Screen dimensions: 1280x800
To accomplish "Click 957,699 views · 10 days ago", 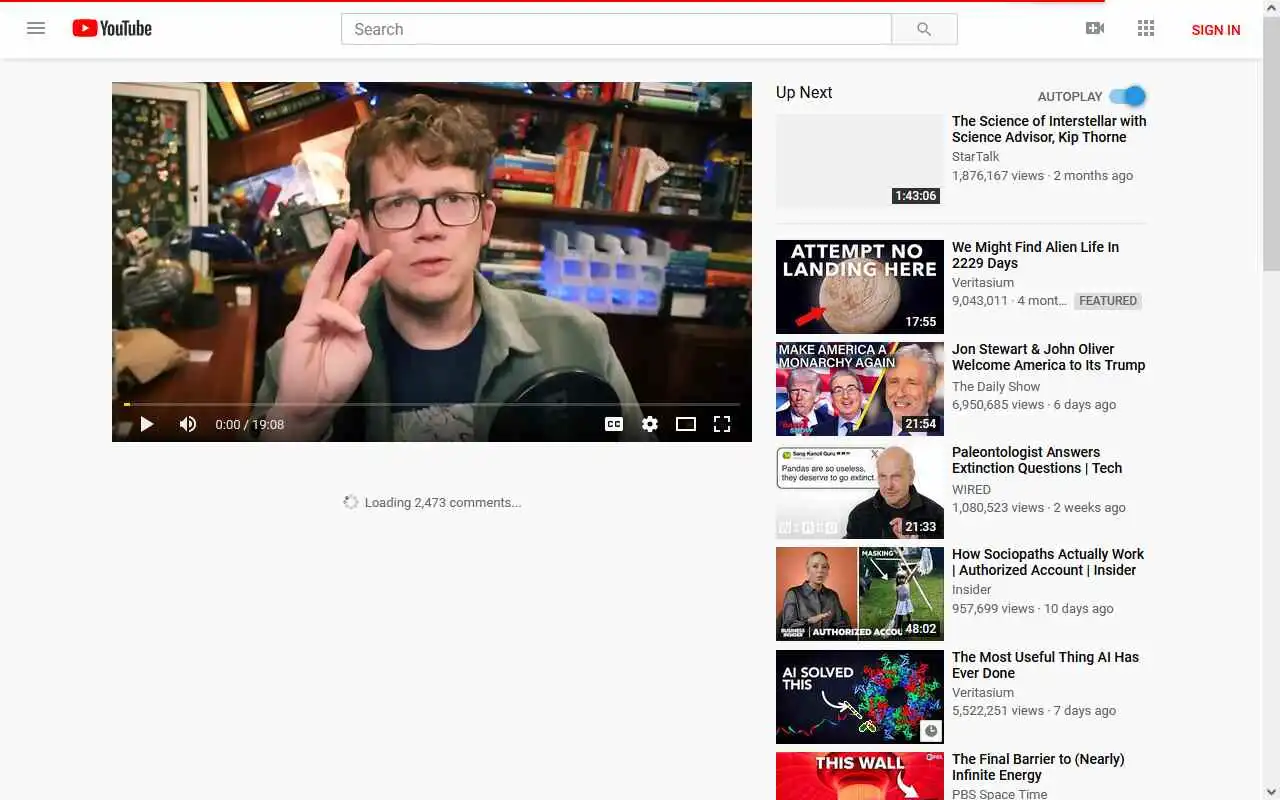I will tap(1033, 608).
